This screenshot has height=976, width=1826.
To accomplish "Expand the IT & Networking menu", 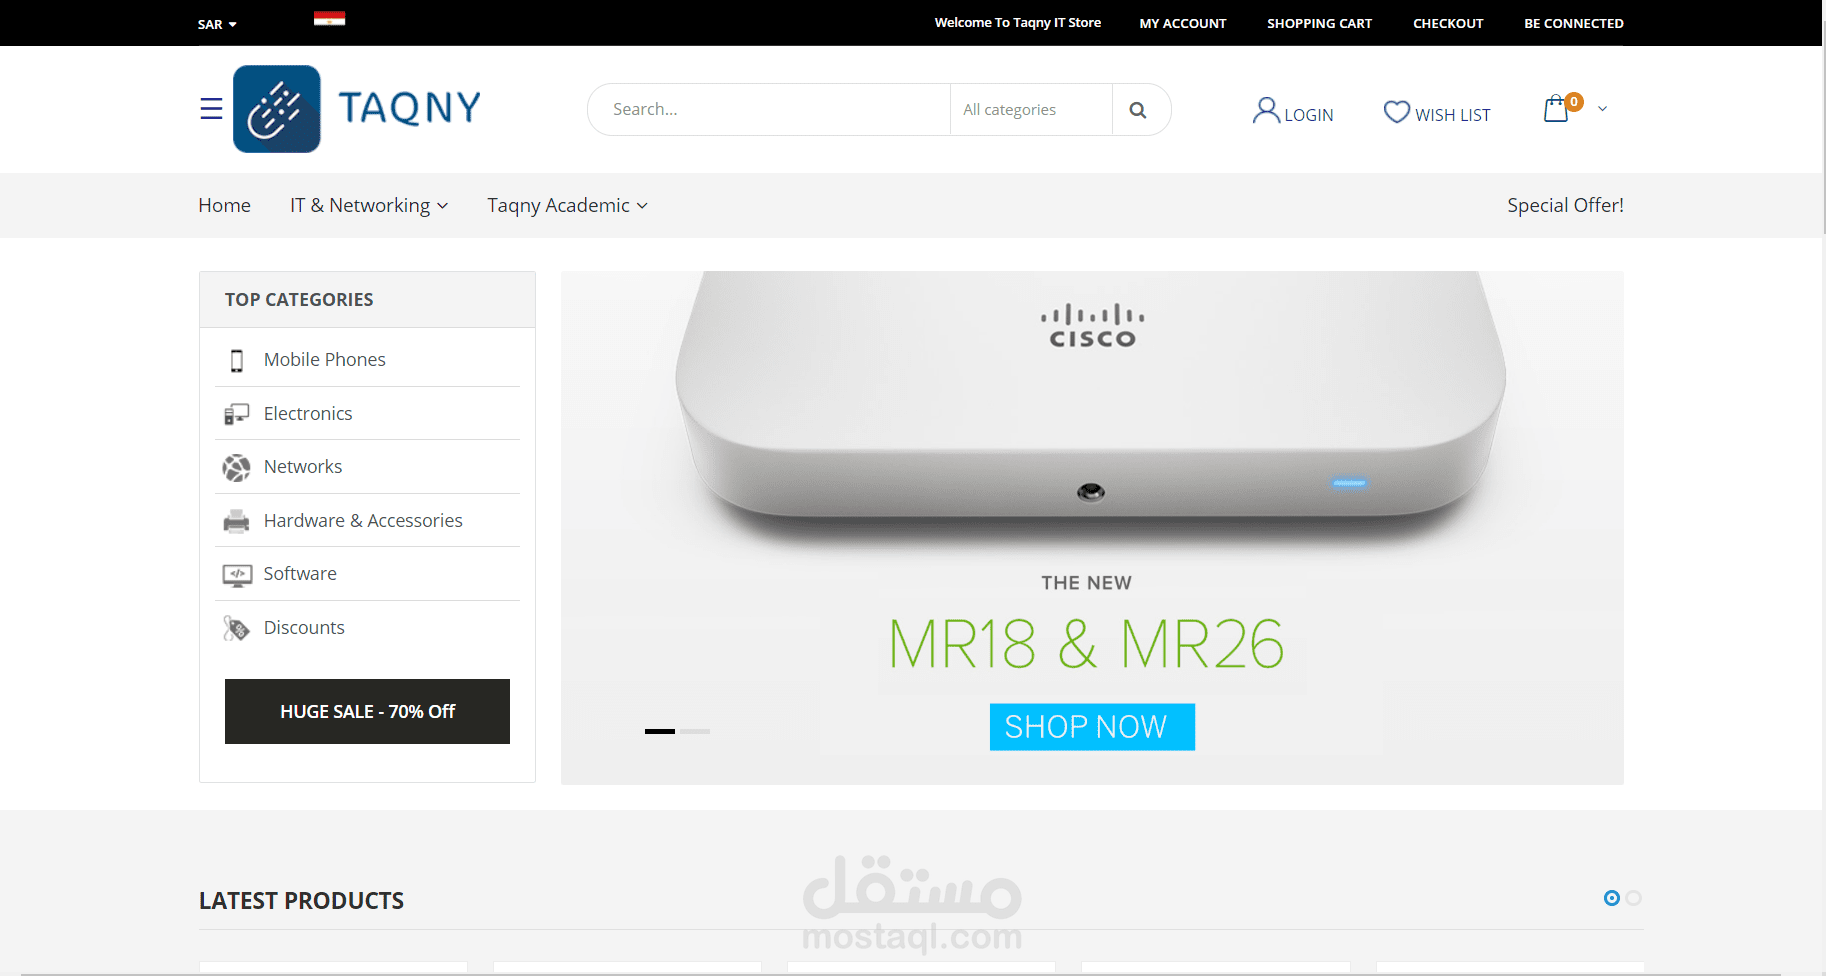I will tap(369, 205).
